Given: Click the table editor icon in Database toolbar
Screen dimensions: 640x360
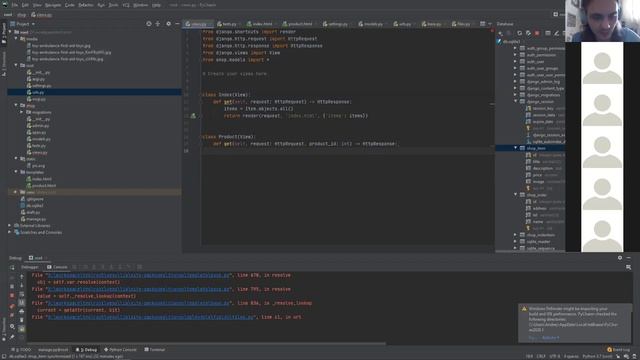Looking at the screenshot, I should [548, 33].
